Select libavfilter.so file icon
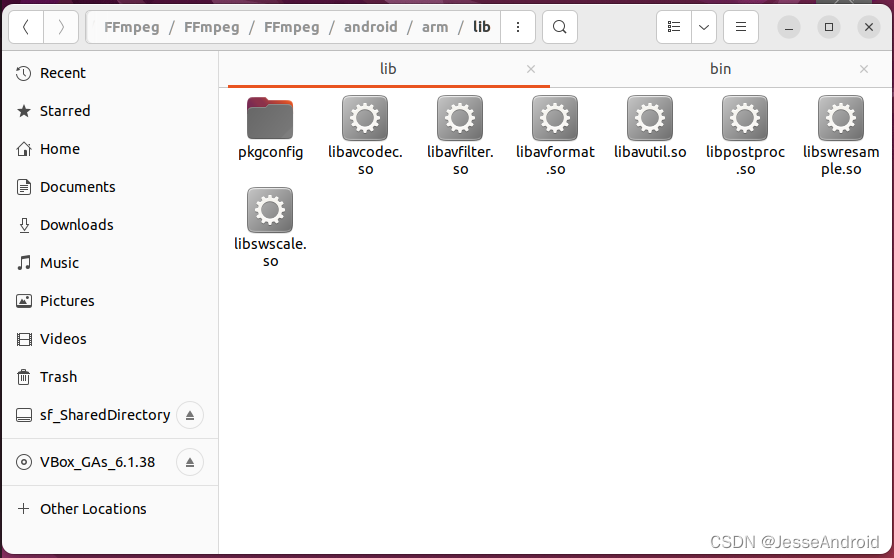 [x=460, y=118]
